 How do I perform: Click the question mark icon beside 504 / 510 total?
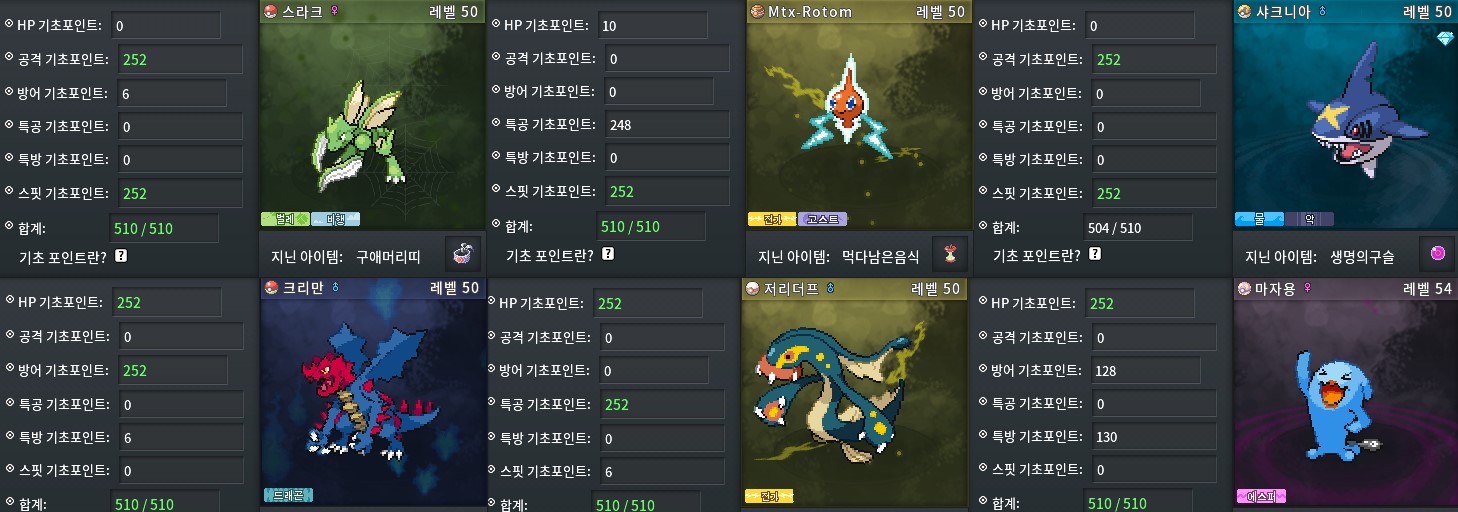pyautogui.click(x=1095, y=254)
